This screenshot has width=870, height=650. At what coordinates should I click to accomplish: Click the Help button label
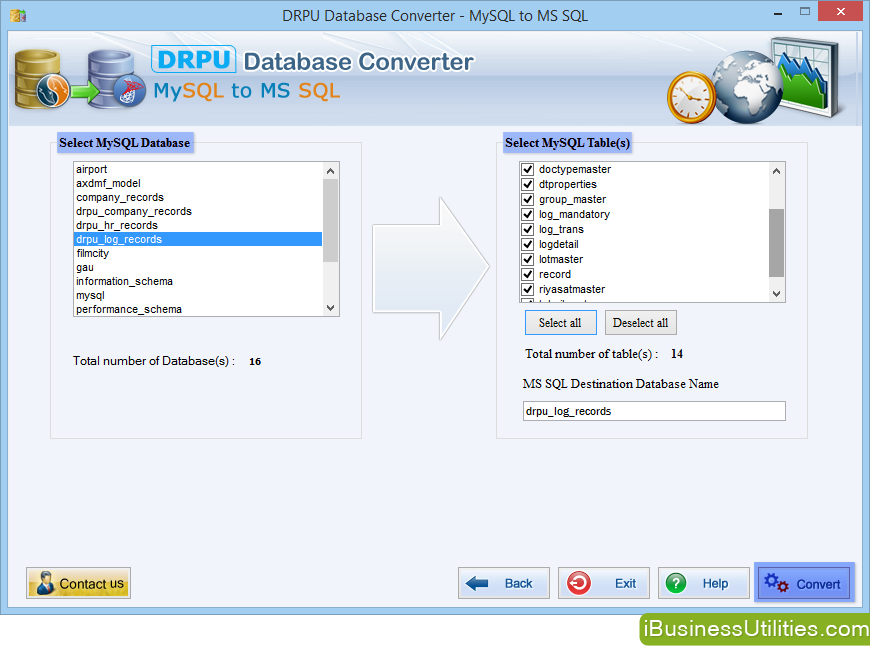click(x=715, y=583)
